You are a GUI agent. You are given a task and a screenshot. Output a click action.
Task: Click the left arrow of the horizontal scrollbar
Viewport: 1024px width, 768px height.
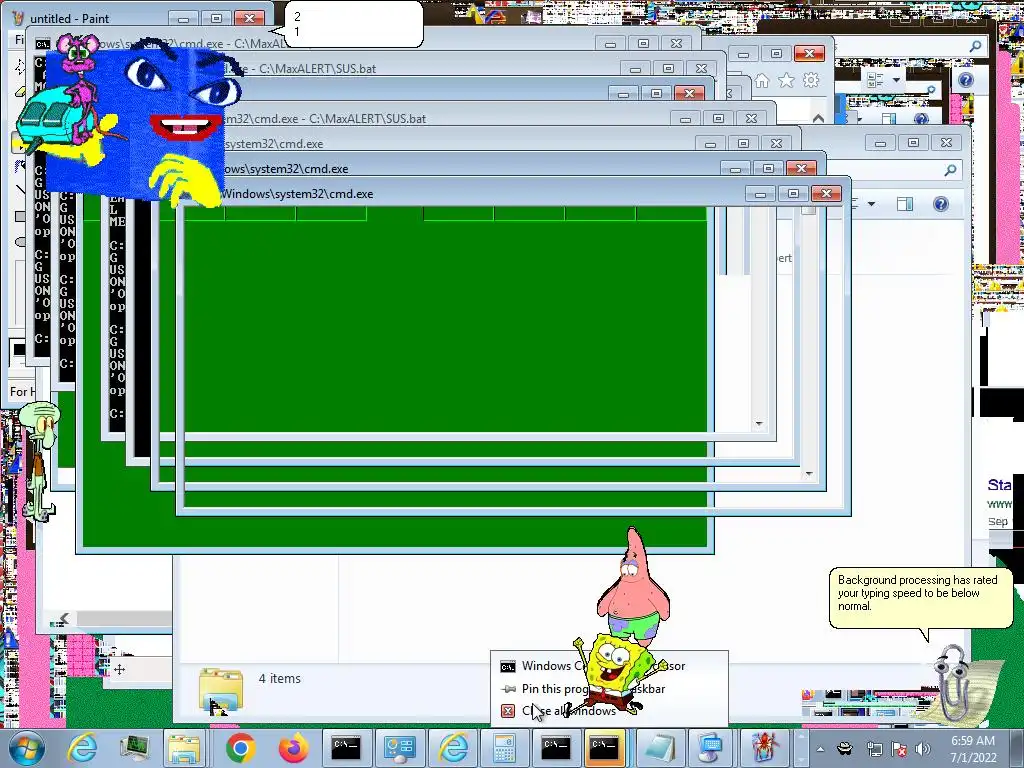click(64, 618)
